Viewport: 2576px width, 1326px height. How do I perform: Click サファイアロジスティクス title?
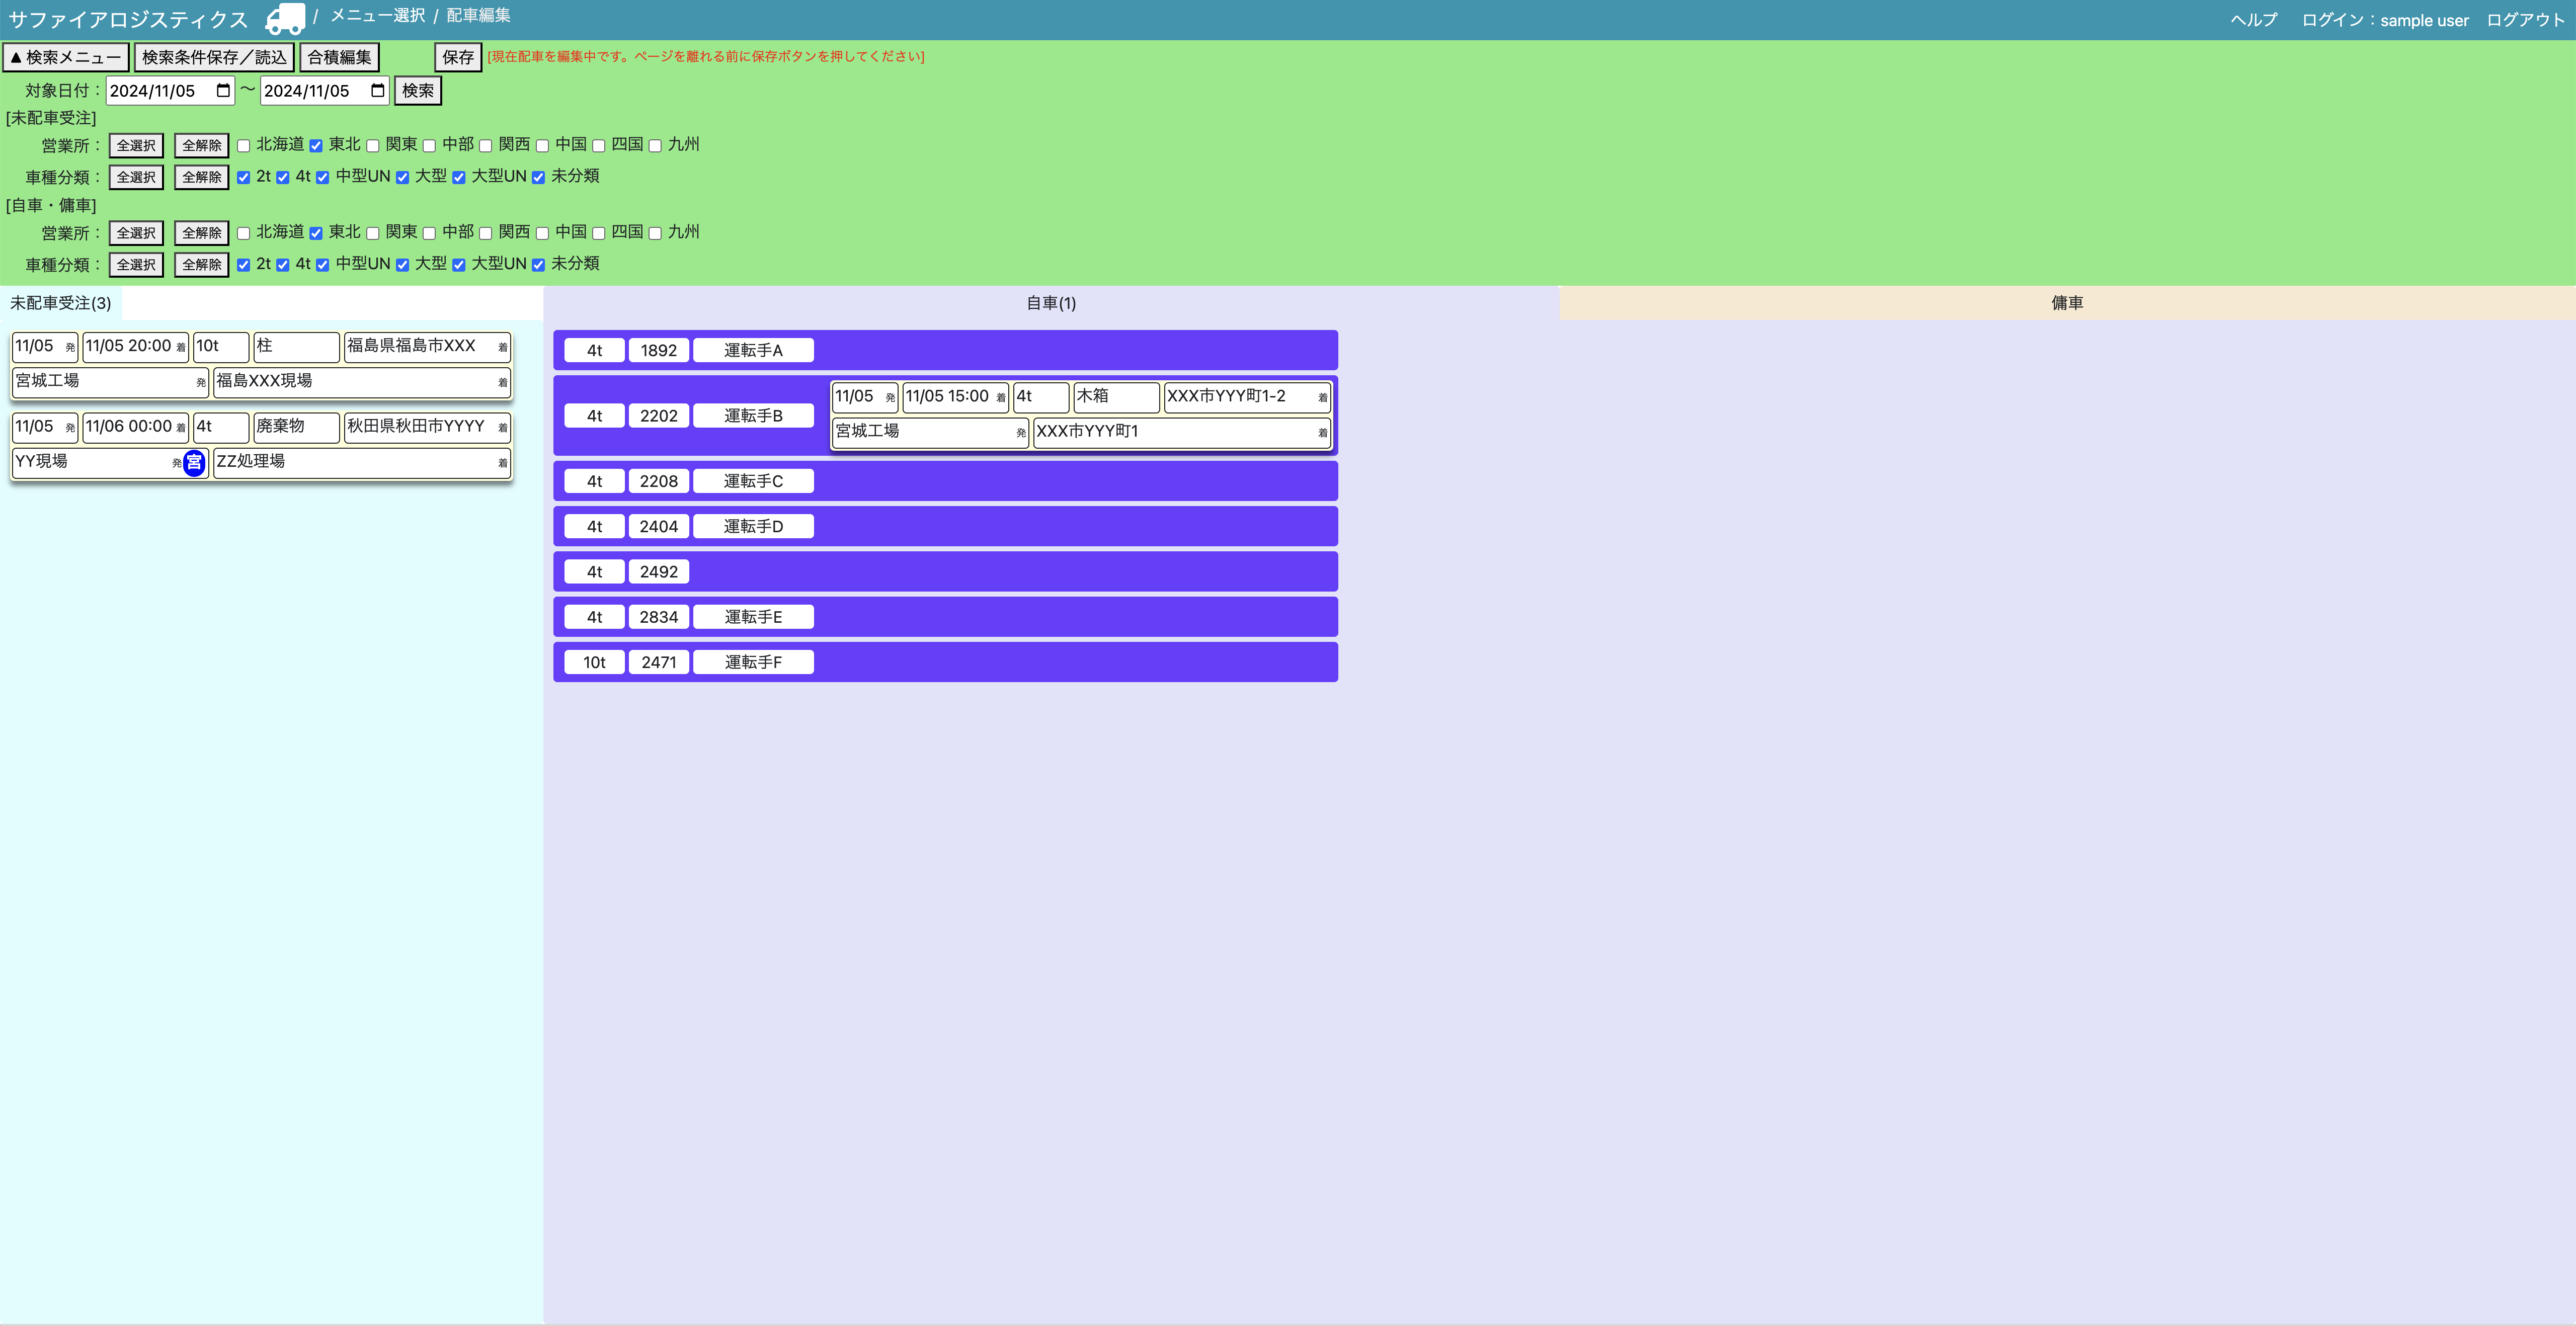[x=128, y=20]
